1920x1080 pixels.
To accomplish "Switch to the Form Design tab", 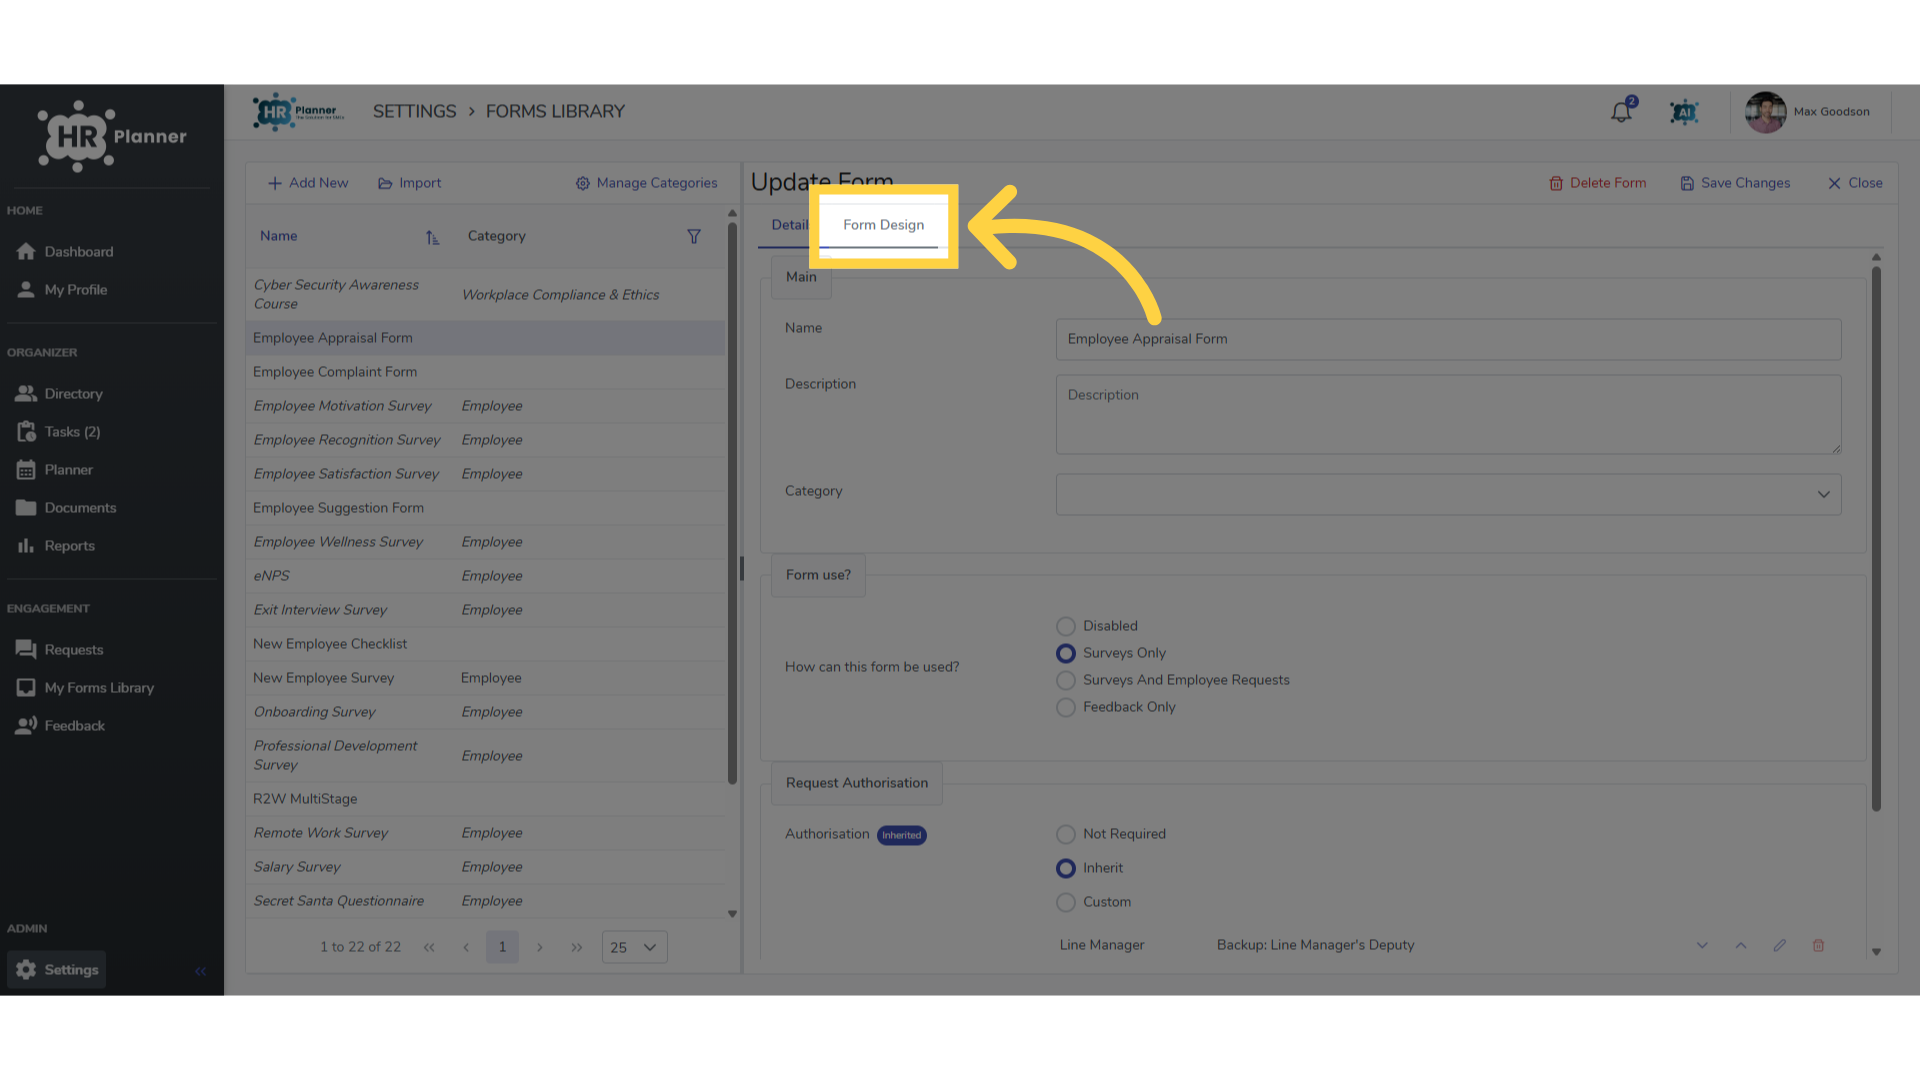I will tap(883, 225).
